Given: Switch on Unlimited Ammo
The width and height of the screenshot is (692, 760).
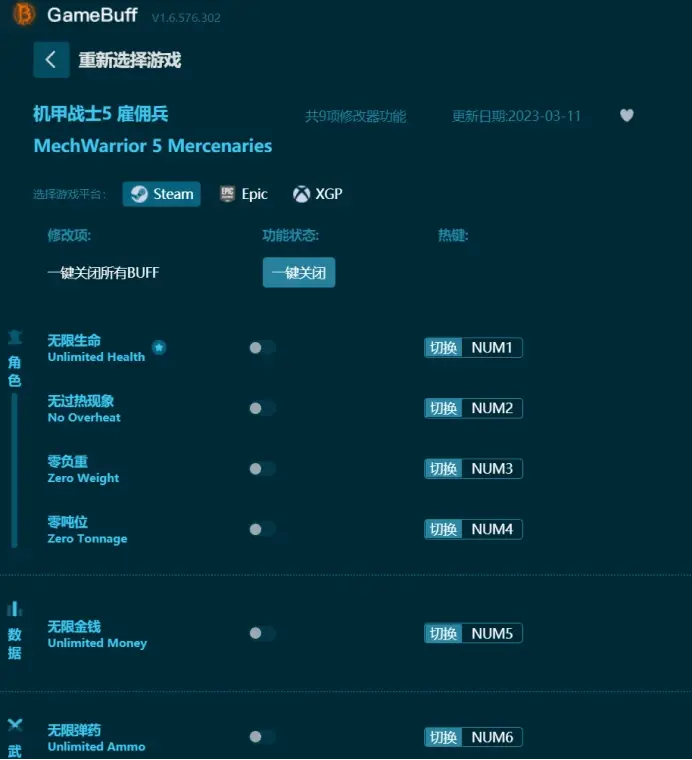Looking at the screenshot, I should click(262, 737).
